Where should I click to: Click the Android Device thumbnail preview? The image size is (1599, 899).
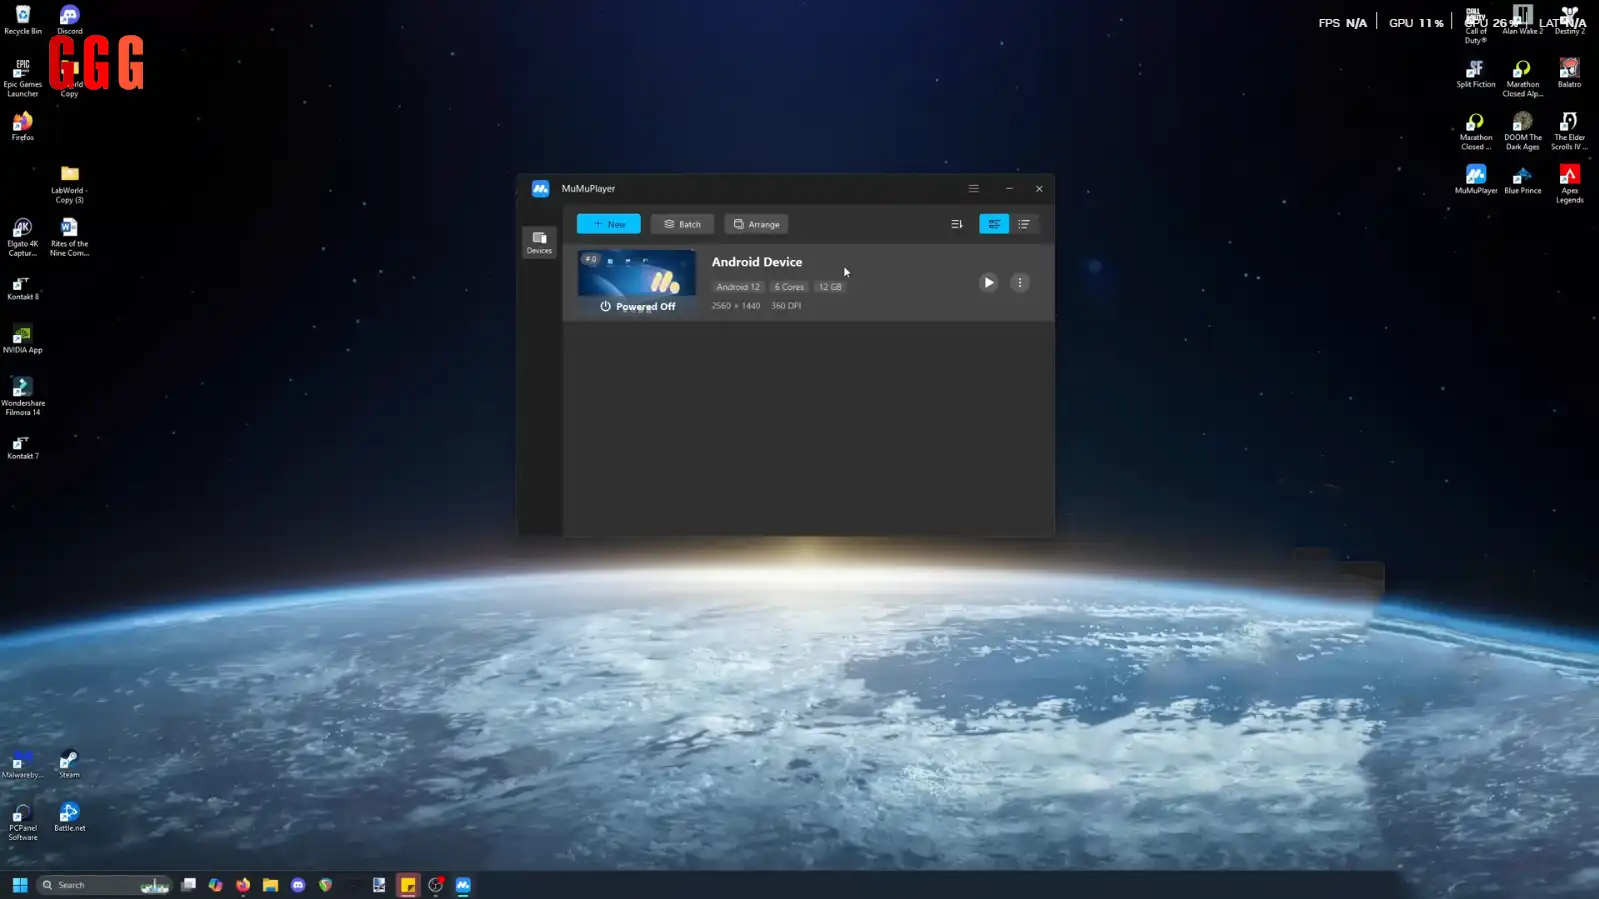[x=636, y=283]
